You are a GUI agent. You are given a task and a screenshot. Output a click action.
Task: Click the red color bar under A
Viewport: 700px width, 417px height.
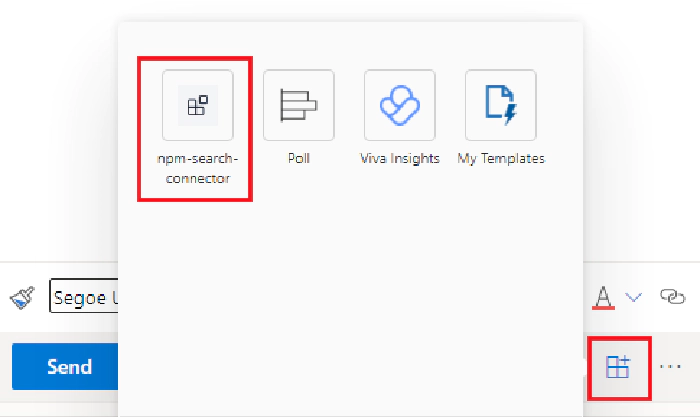tap(603, 308)
